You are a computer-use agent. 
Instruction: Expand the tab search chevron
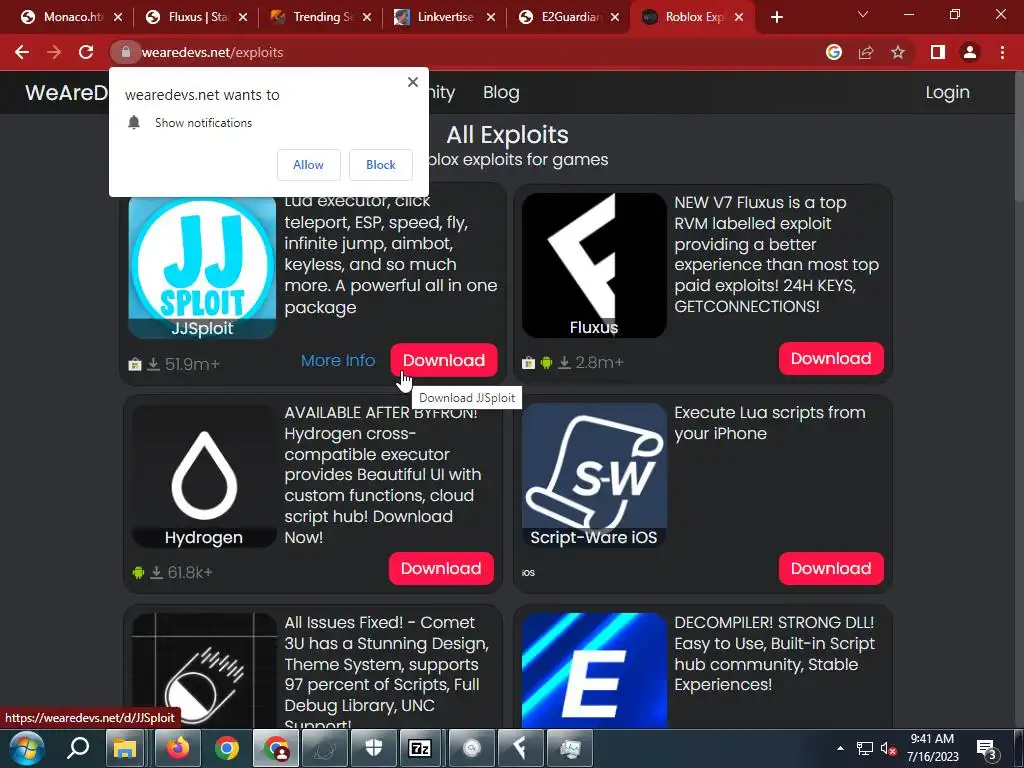pos(863,14)
